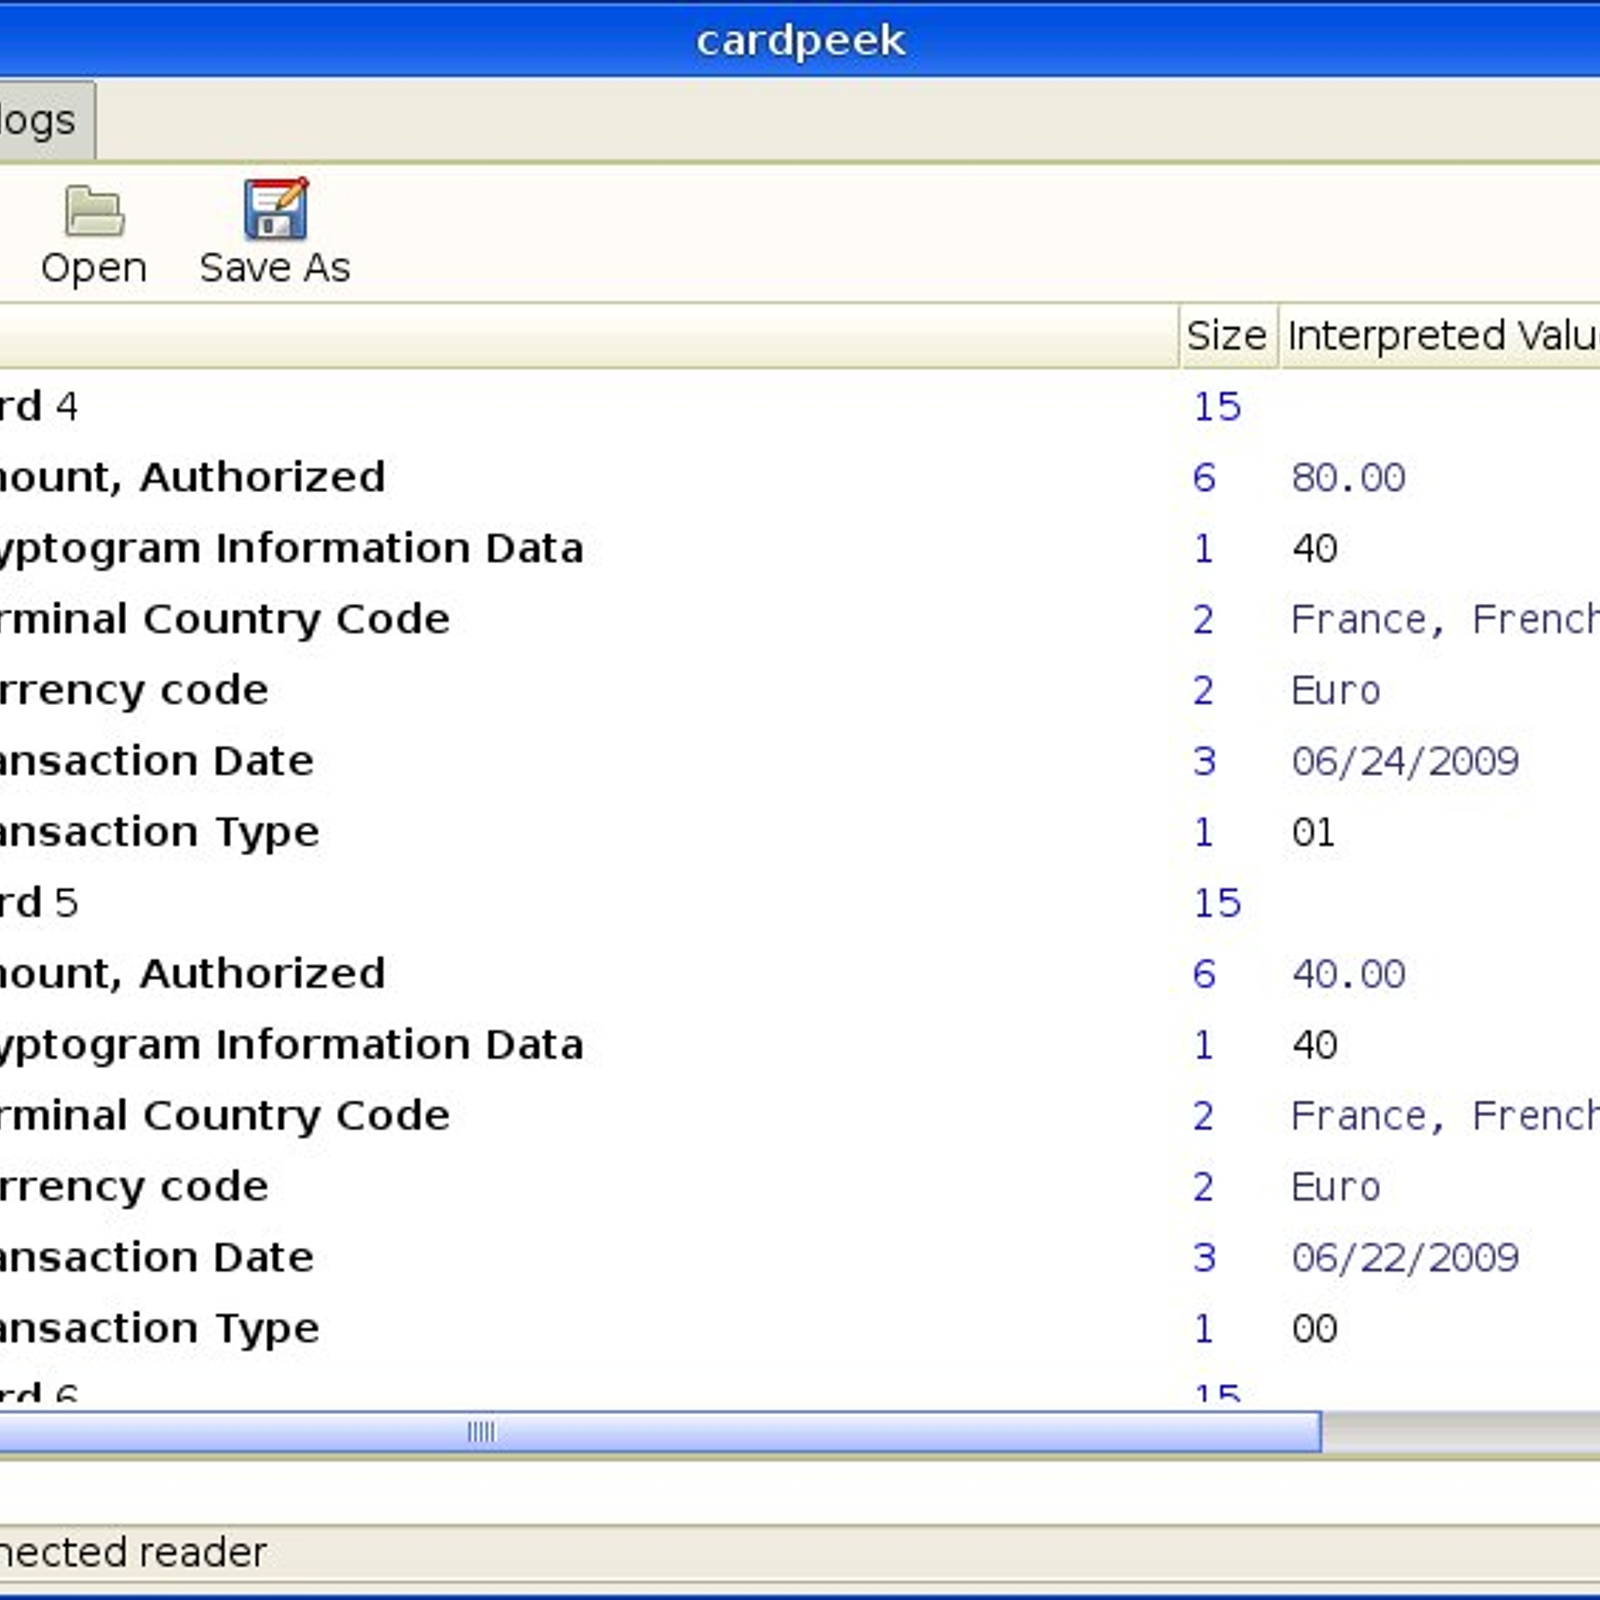1600x1600 pixels.
Task: Click the Save As floppy disk icon
Action: 276,209
